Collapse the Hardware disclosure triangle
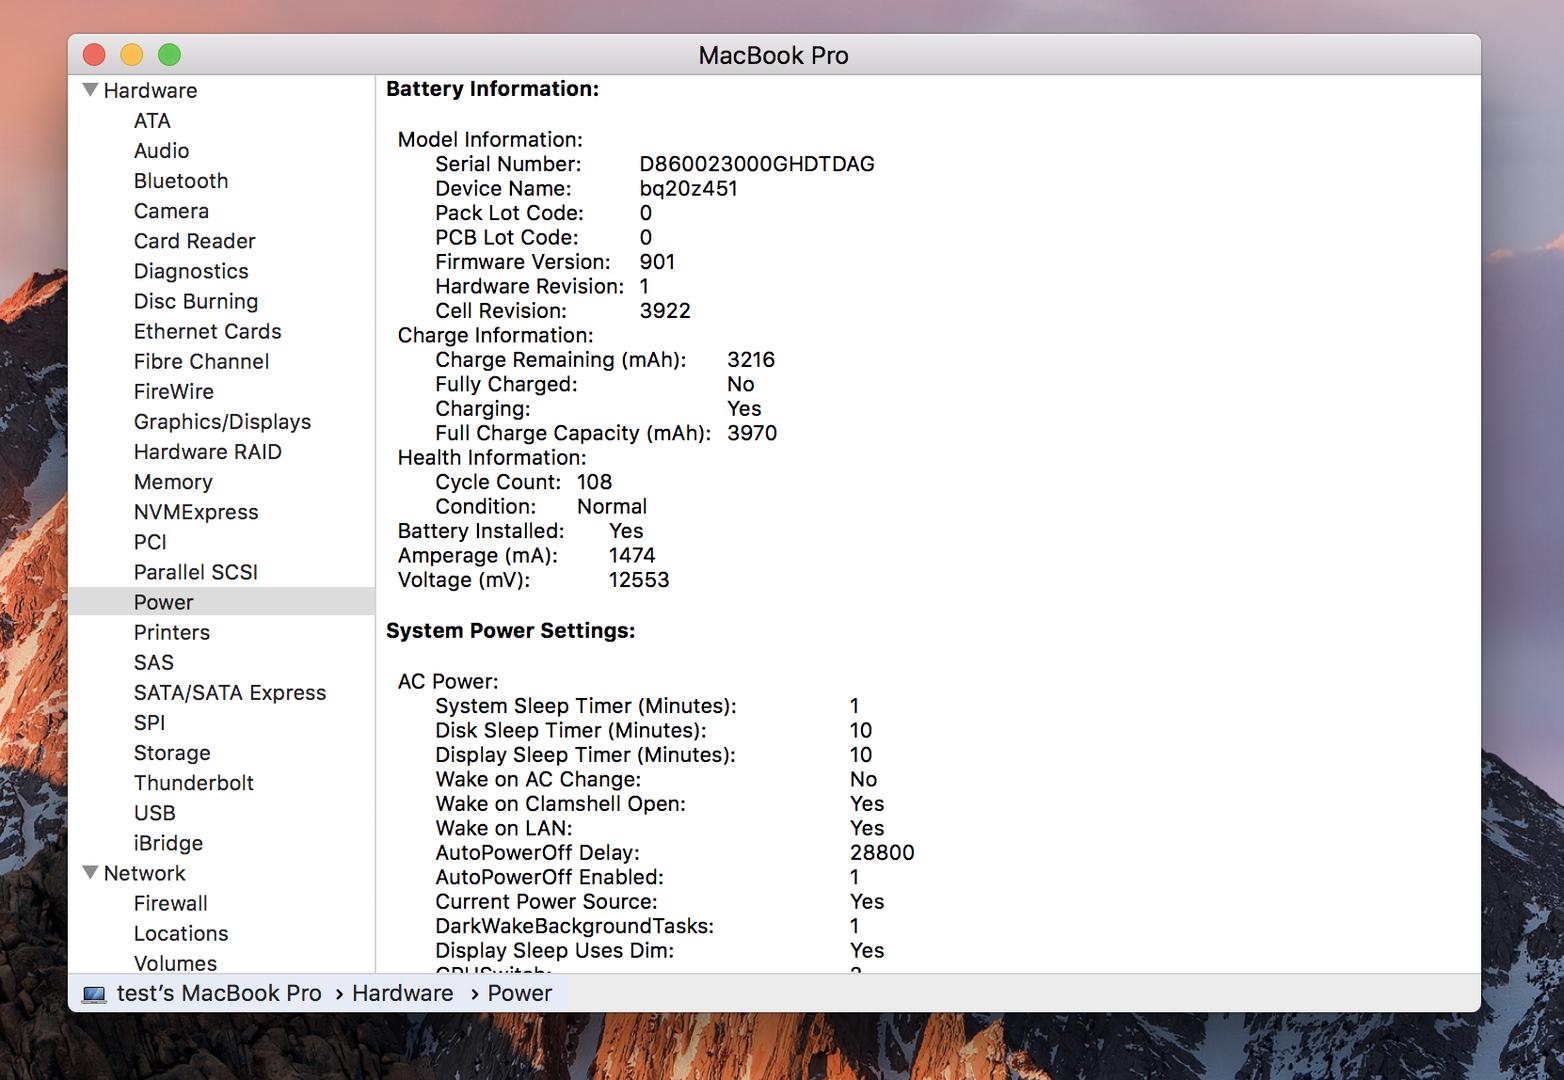Viewport: 1564px width, 1080px height. pos(91,90)
